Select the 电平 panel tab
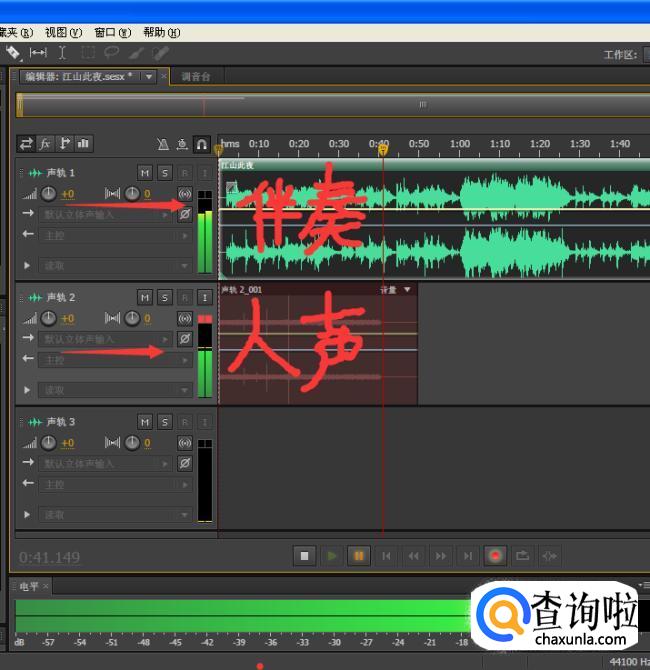The height and width of the screenshot is (670, 650). click(x=29, y=586)
